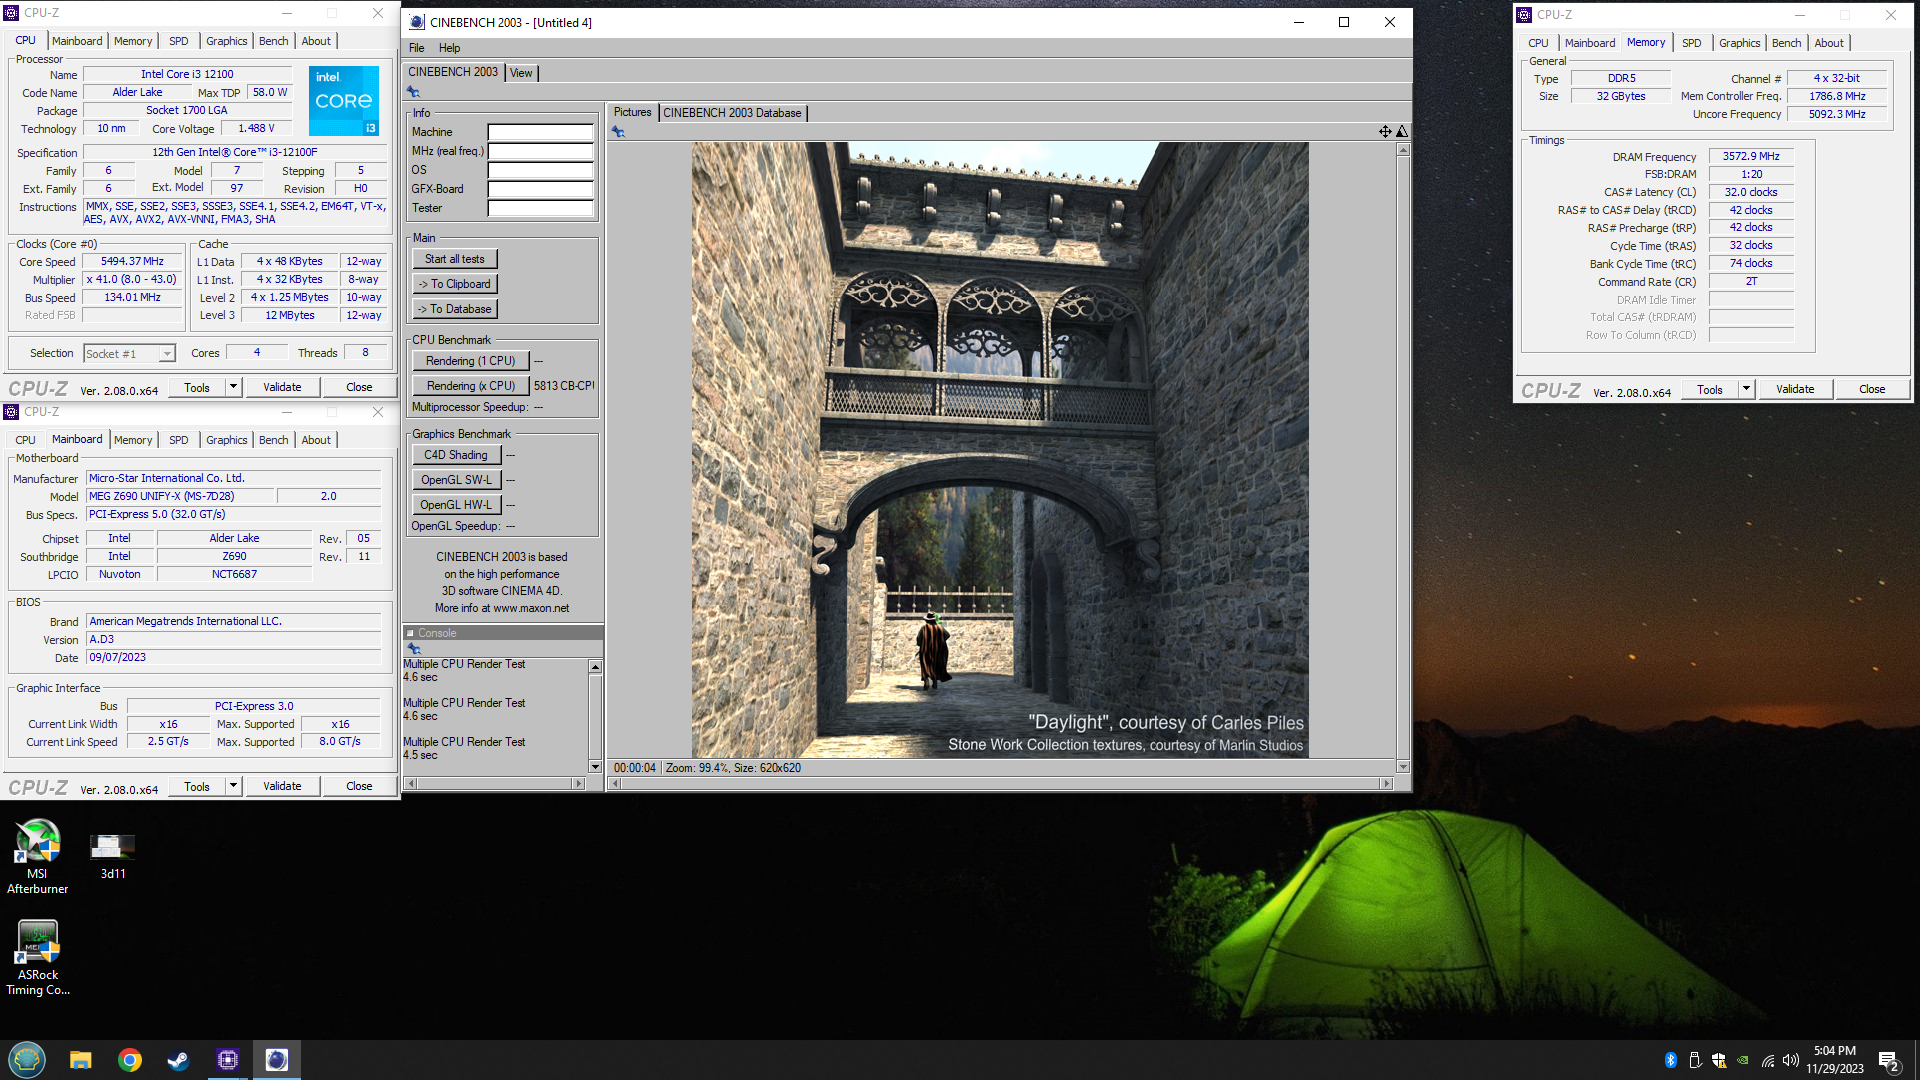Viewport: 1920px width, 1080px height.
Task: Click the Machine input field
Action: pos(540,132)
